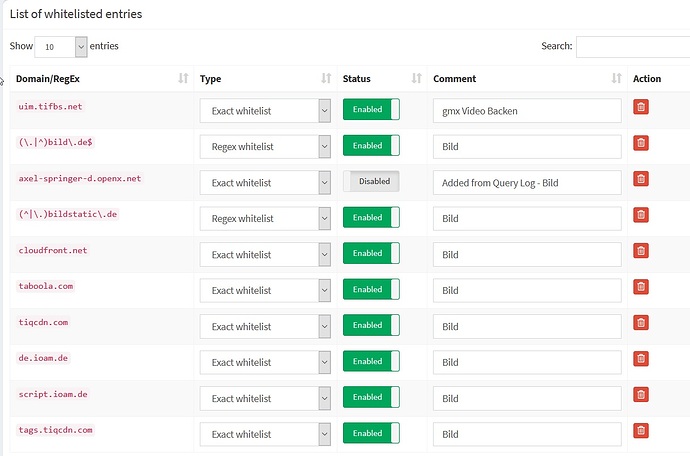Image resolution: width=690 pixels, height=456 pixels.
Task: Delete the uim.tifbs.net whitelist entry
Action: pyautogui.click(x=641, y=107)
